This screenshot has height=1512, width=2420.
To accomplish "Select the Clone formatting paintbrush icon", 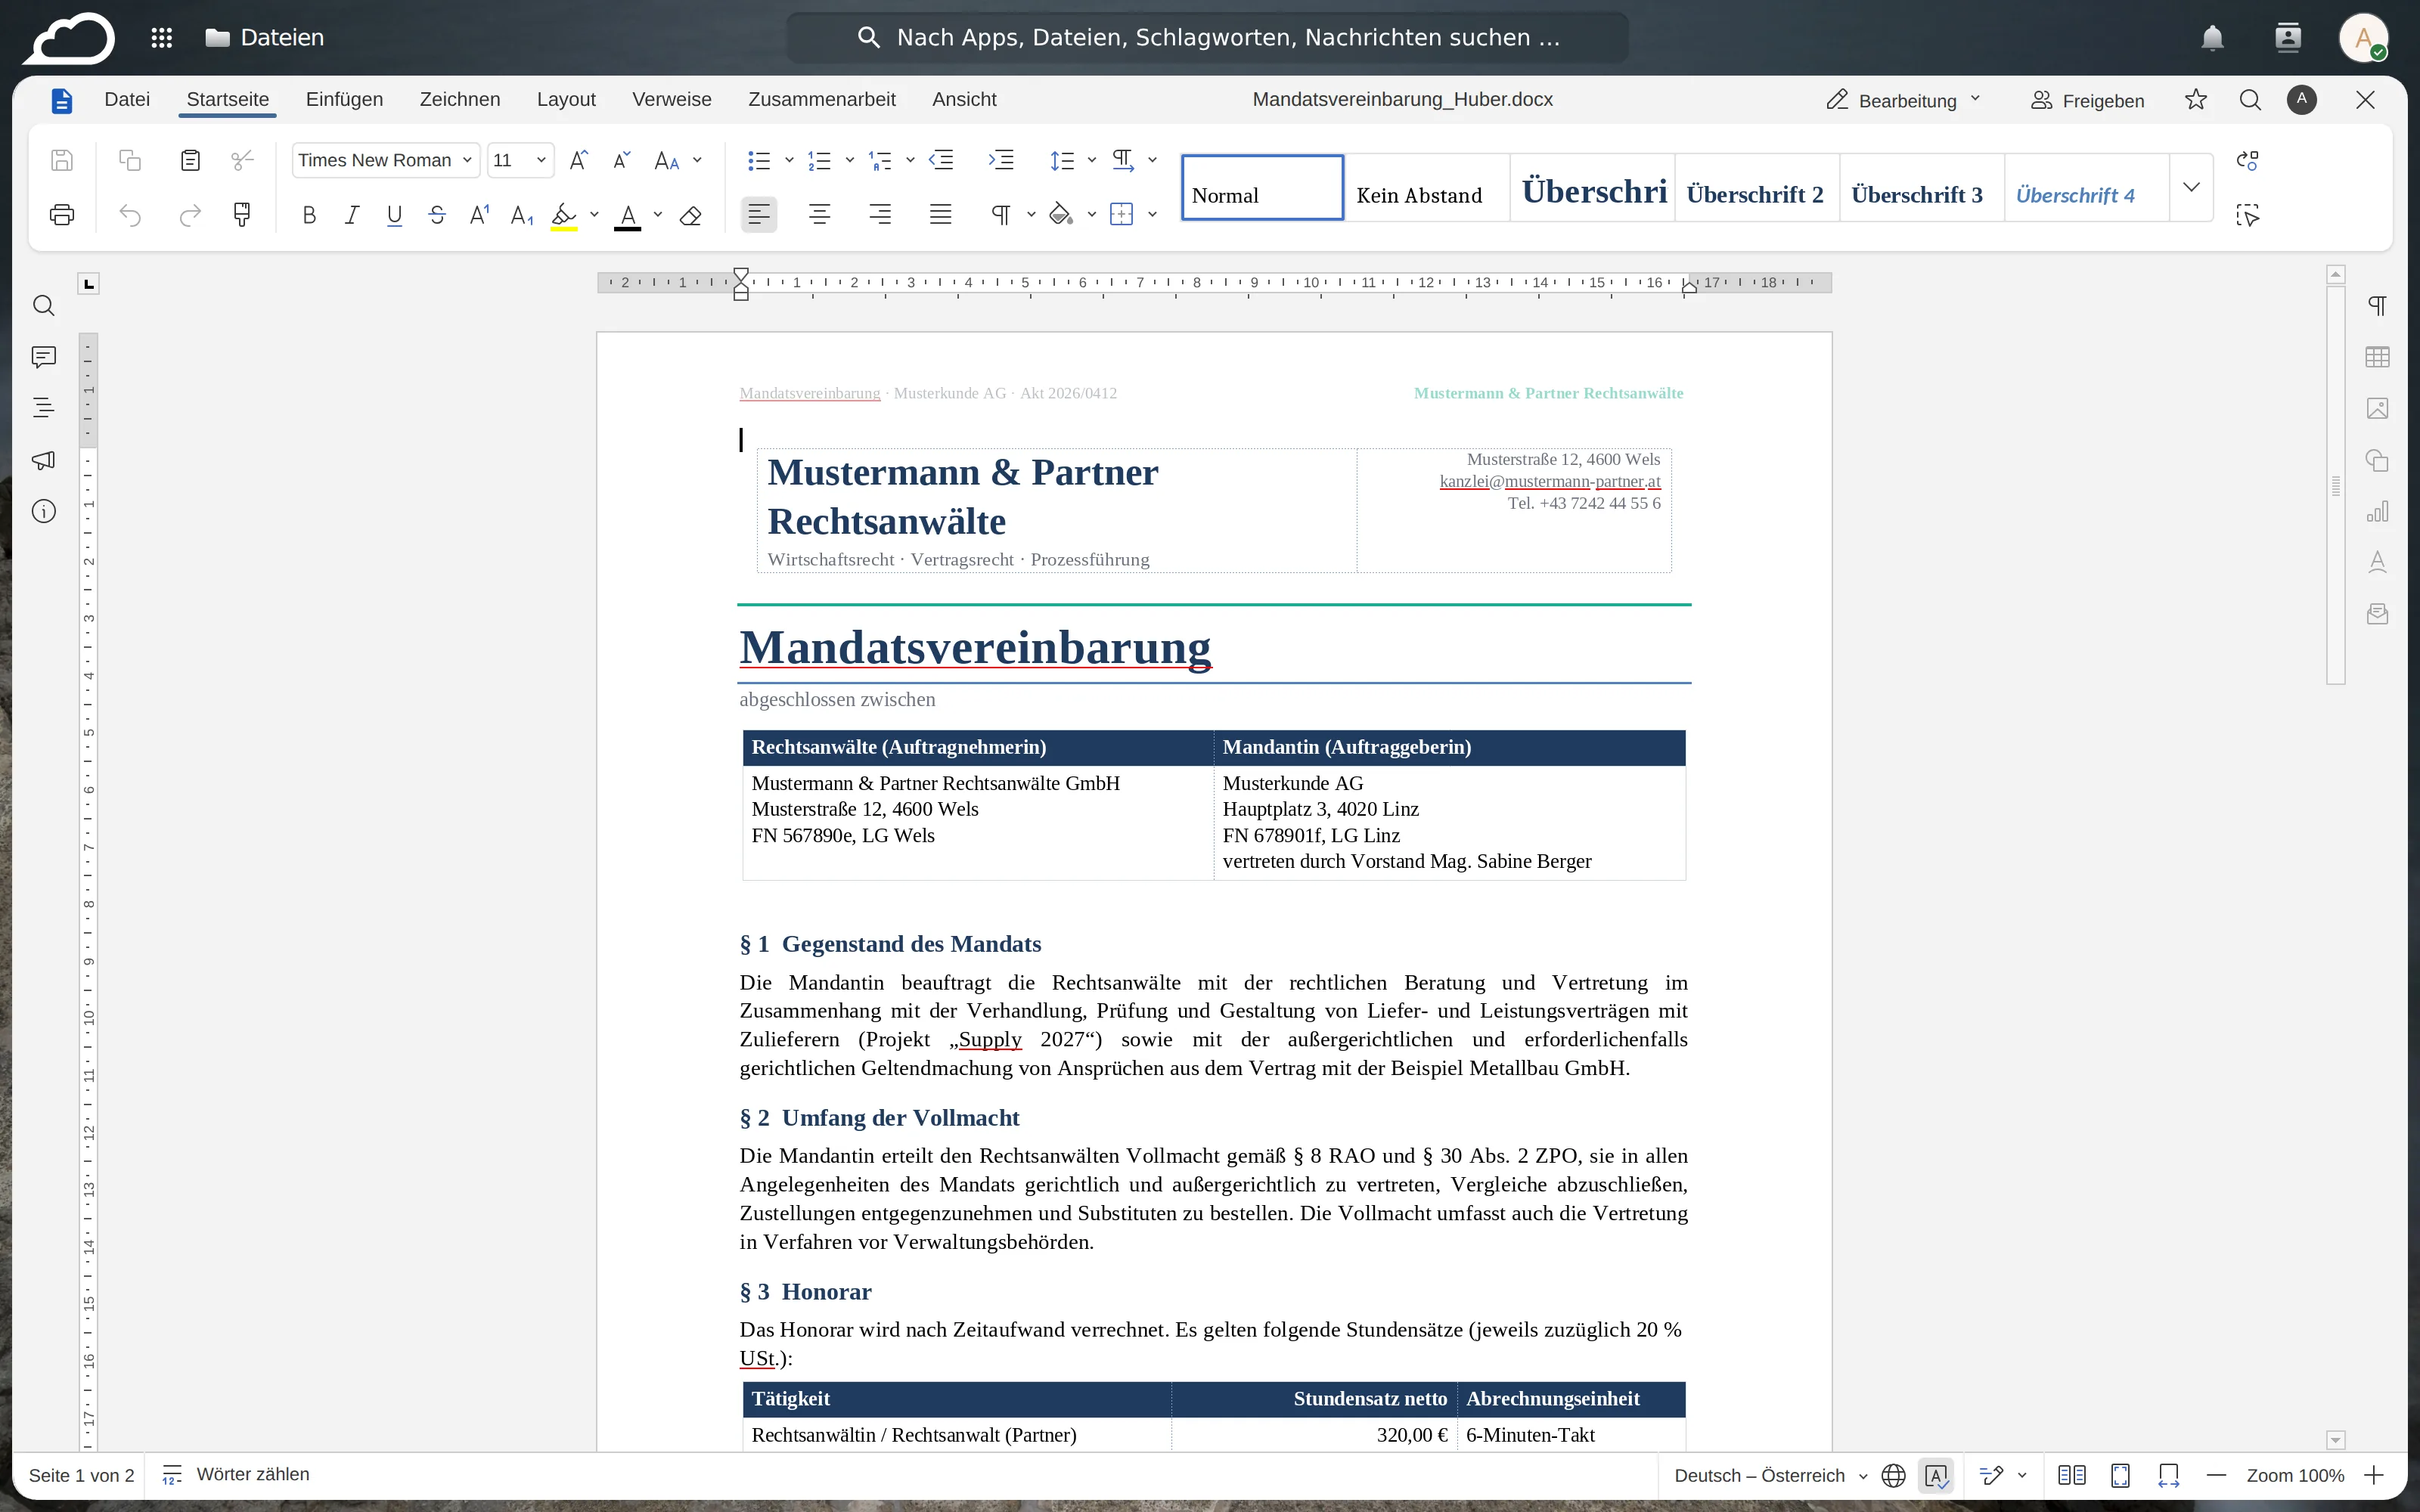I will pyautogui.click(x=242, y=215).
